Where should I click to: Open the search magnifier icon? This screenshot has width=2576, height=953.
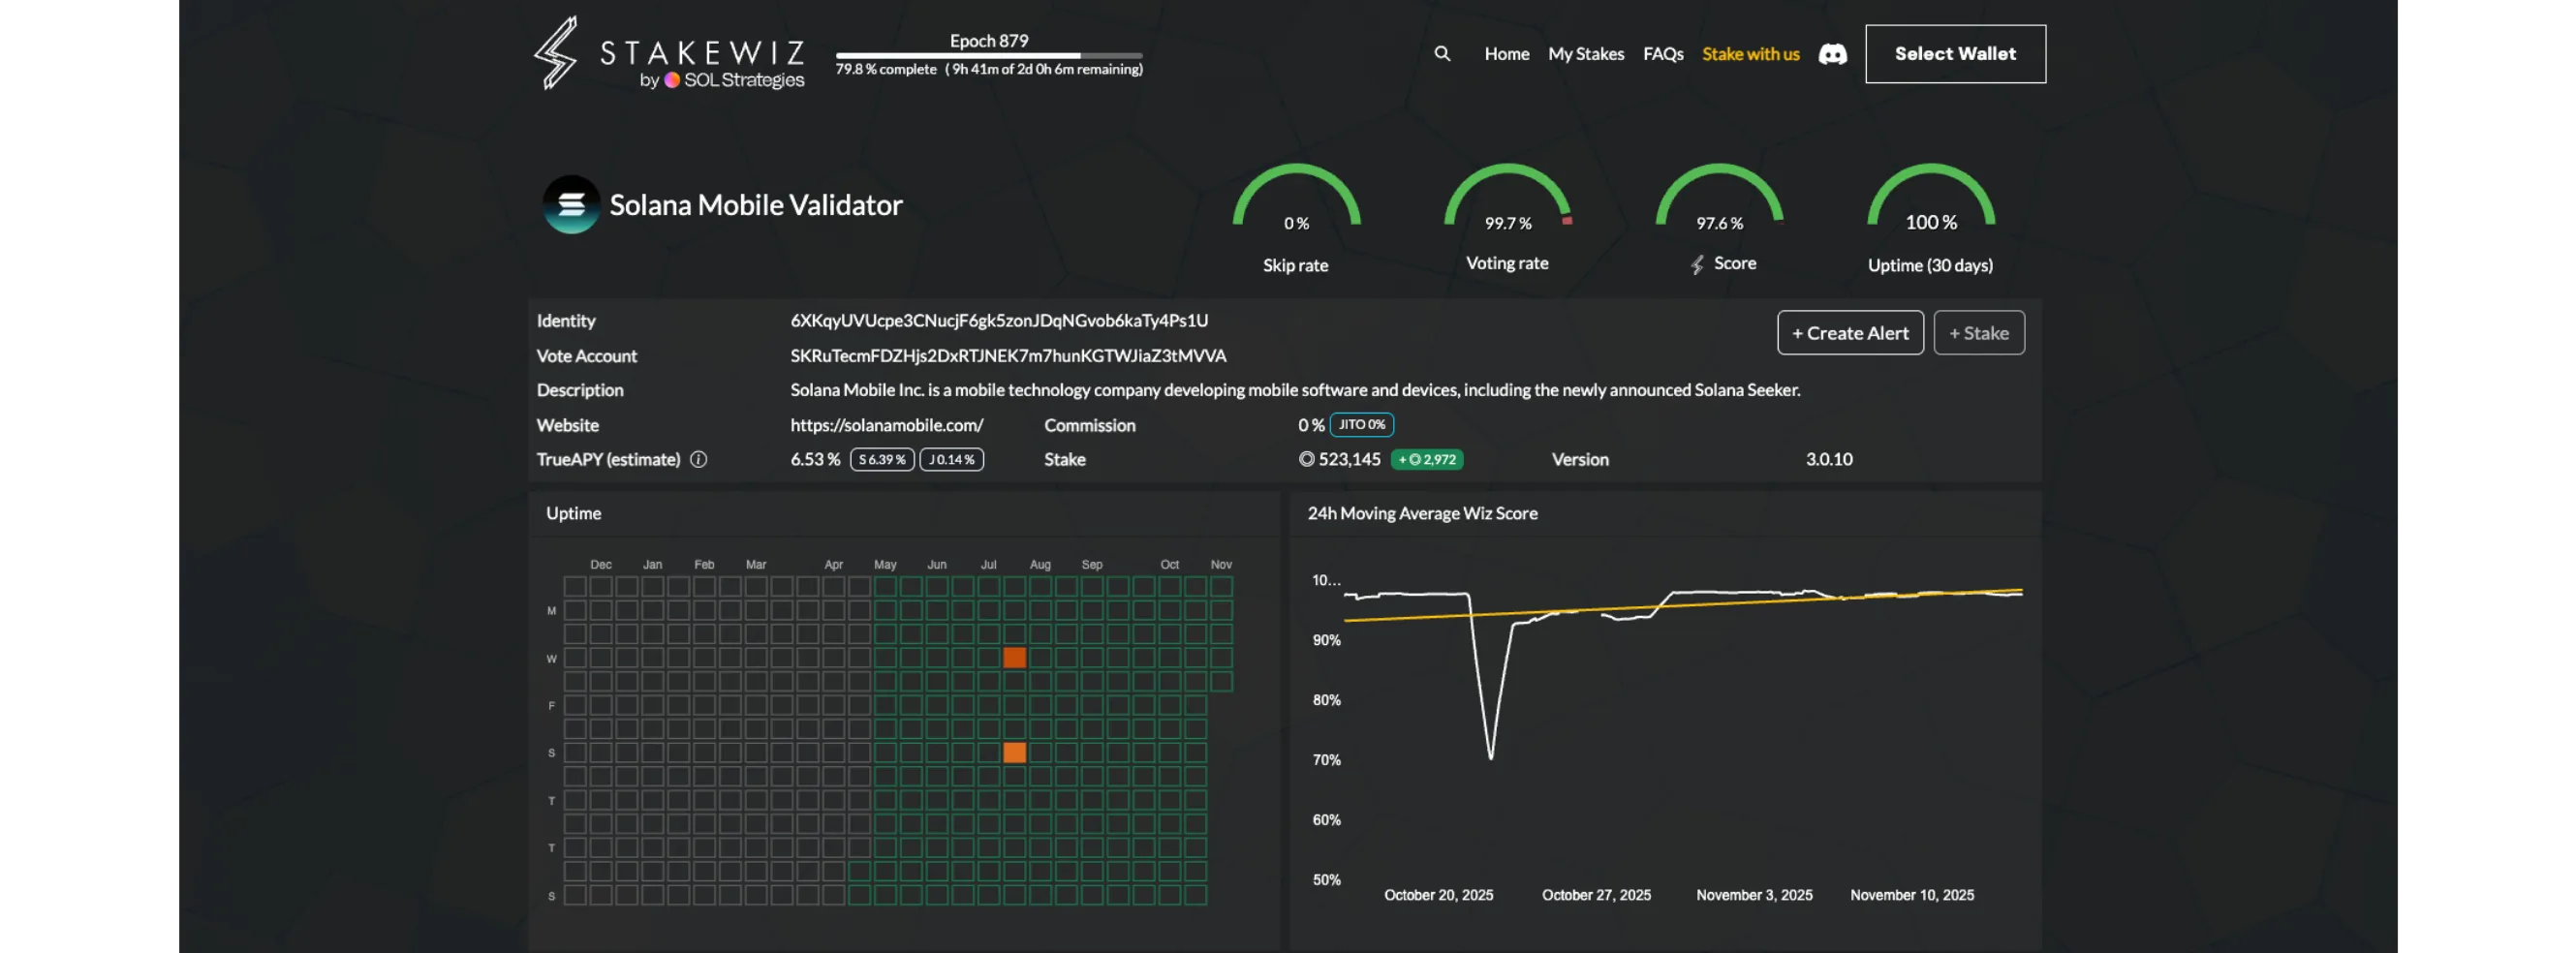point(1442,54)
